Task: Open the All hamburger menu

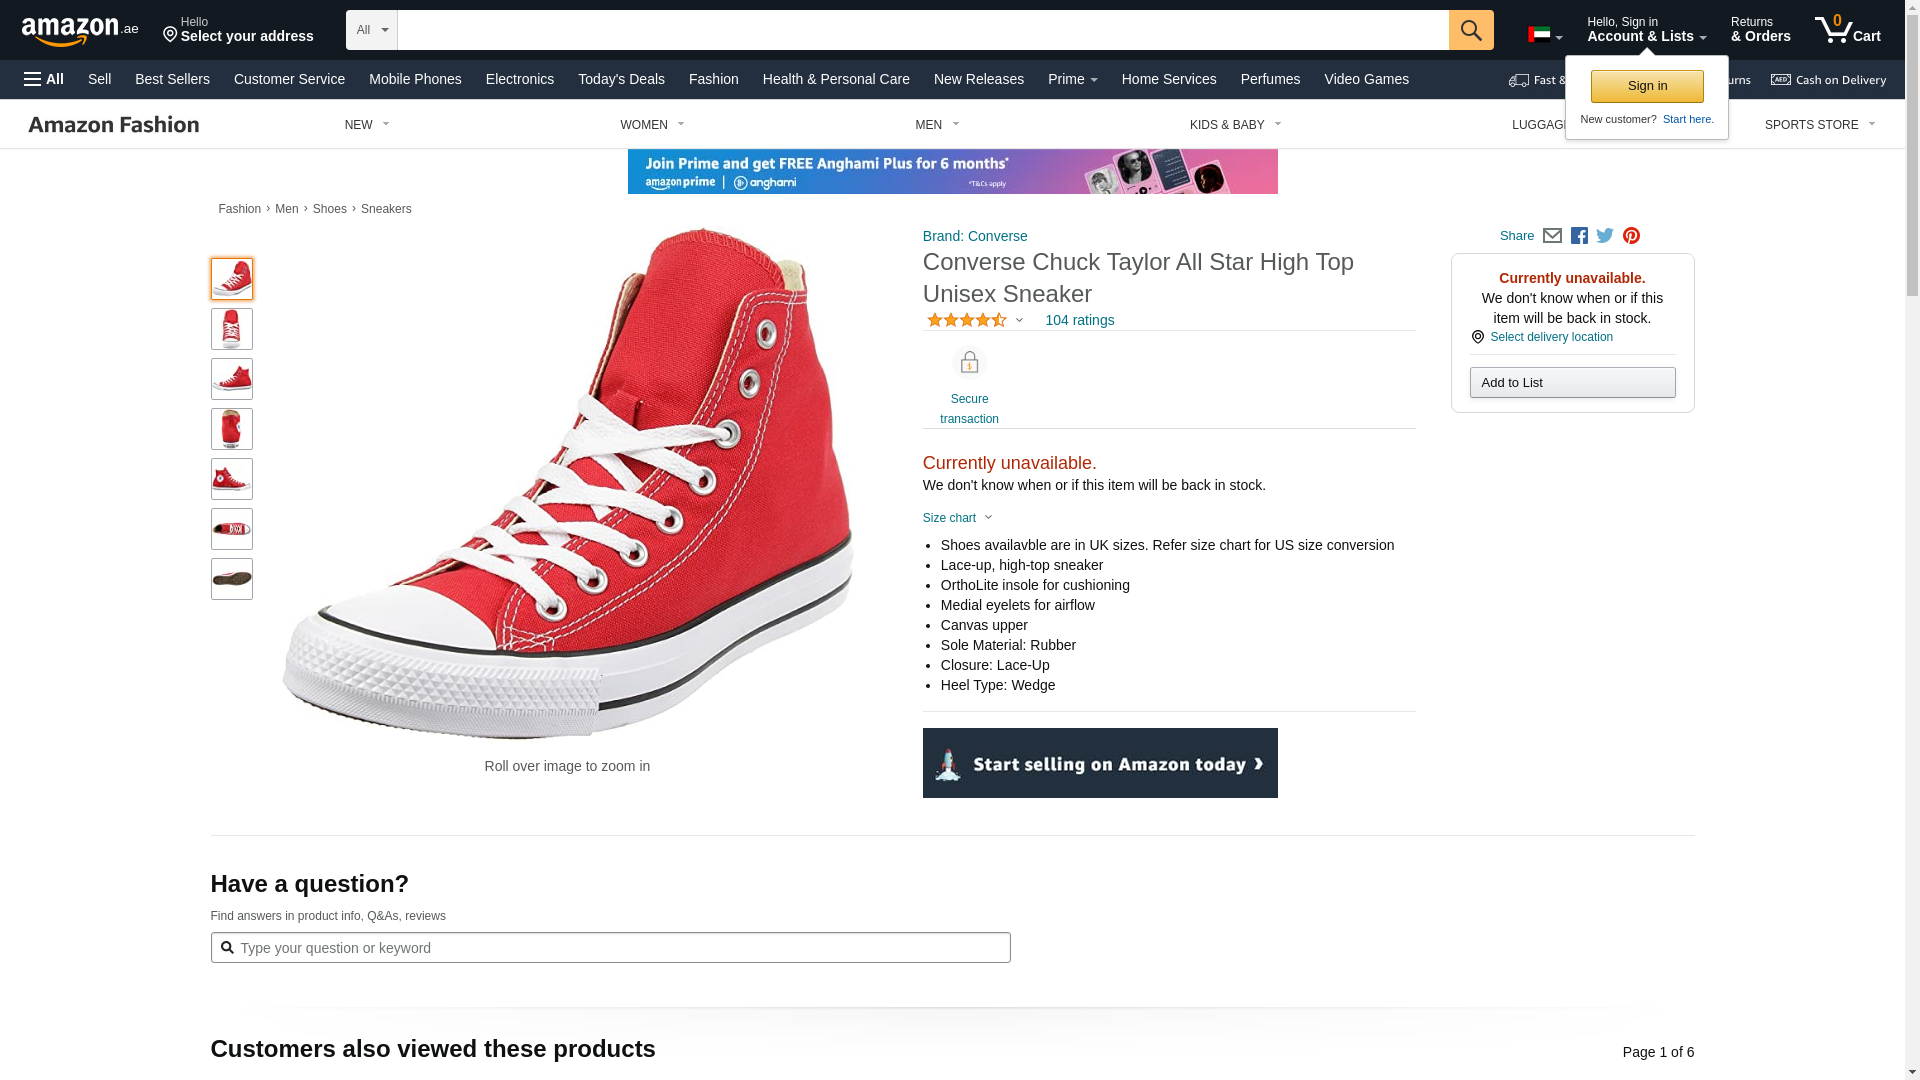Action: pyautogui.click(x=44, y=79)
